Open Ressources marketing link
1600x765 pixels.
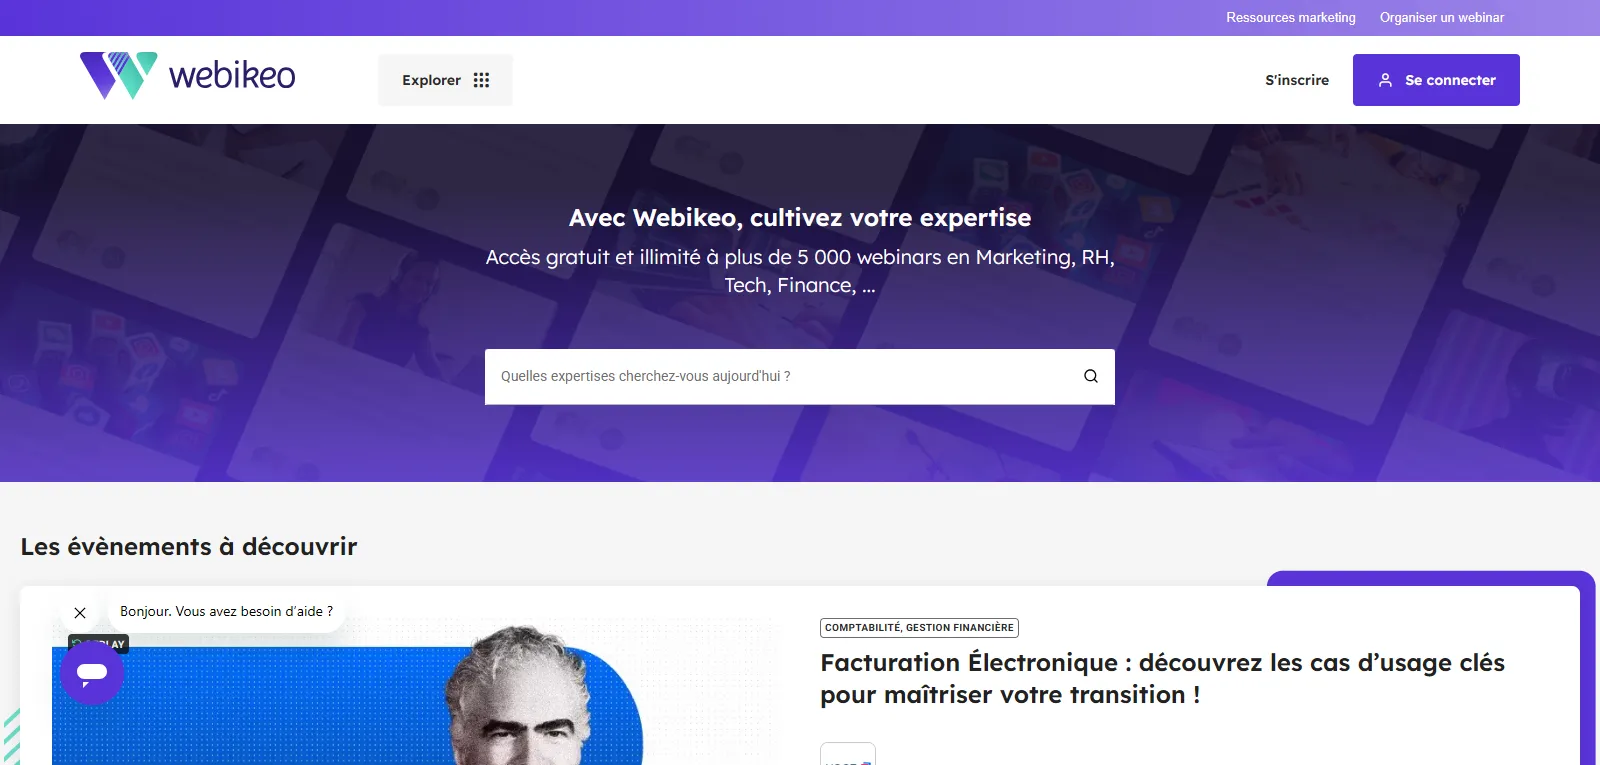click(x=1291, y=18)
